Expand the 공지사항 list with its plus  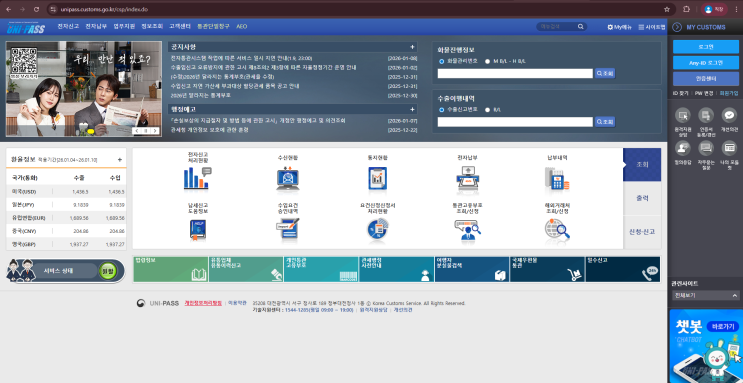412,47
